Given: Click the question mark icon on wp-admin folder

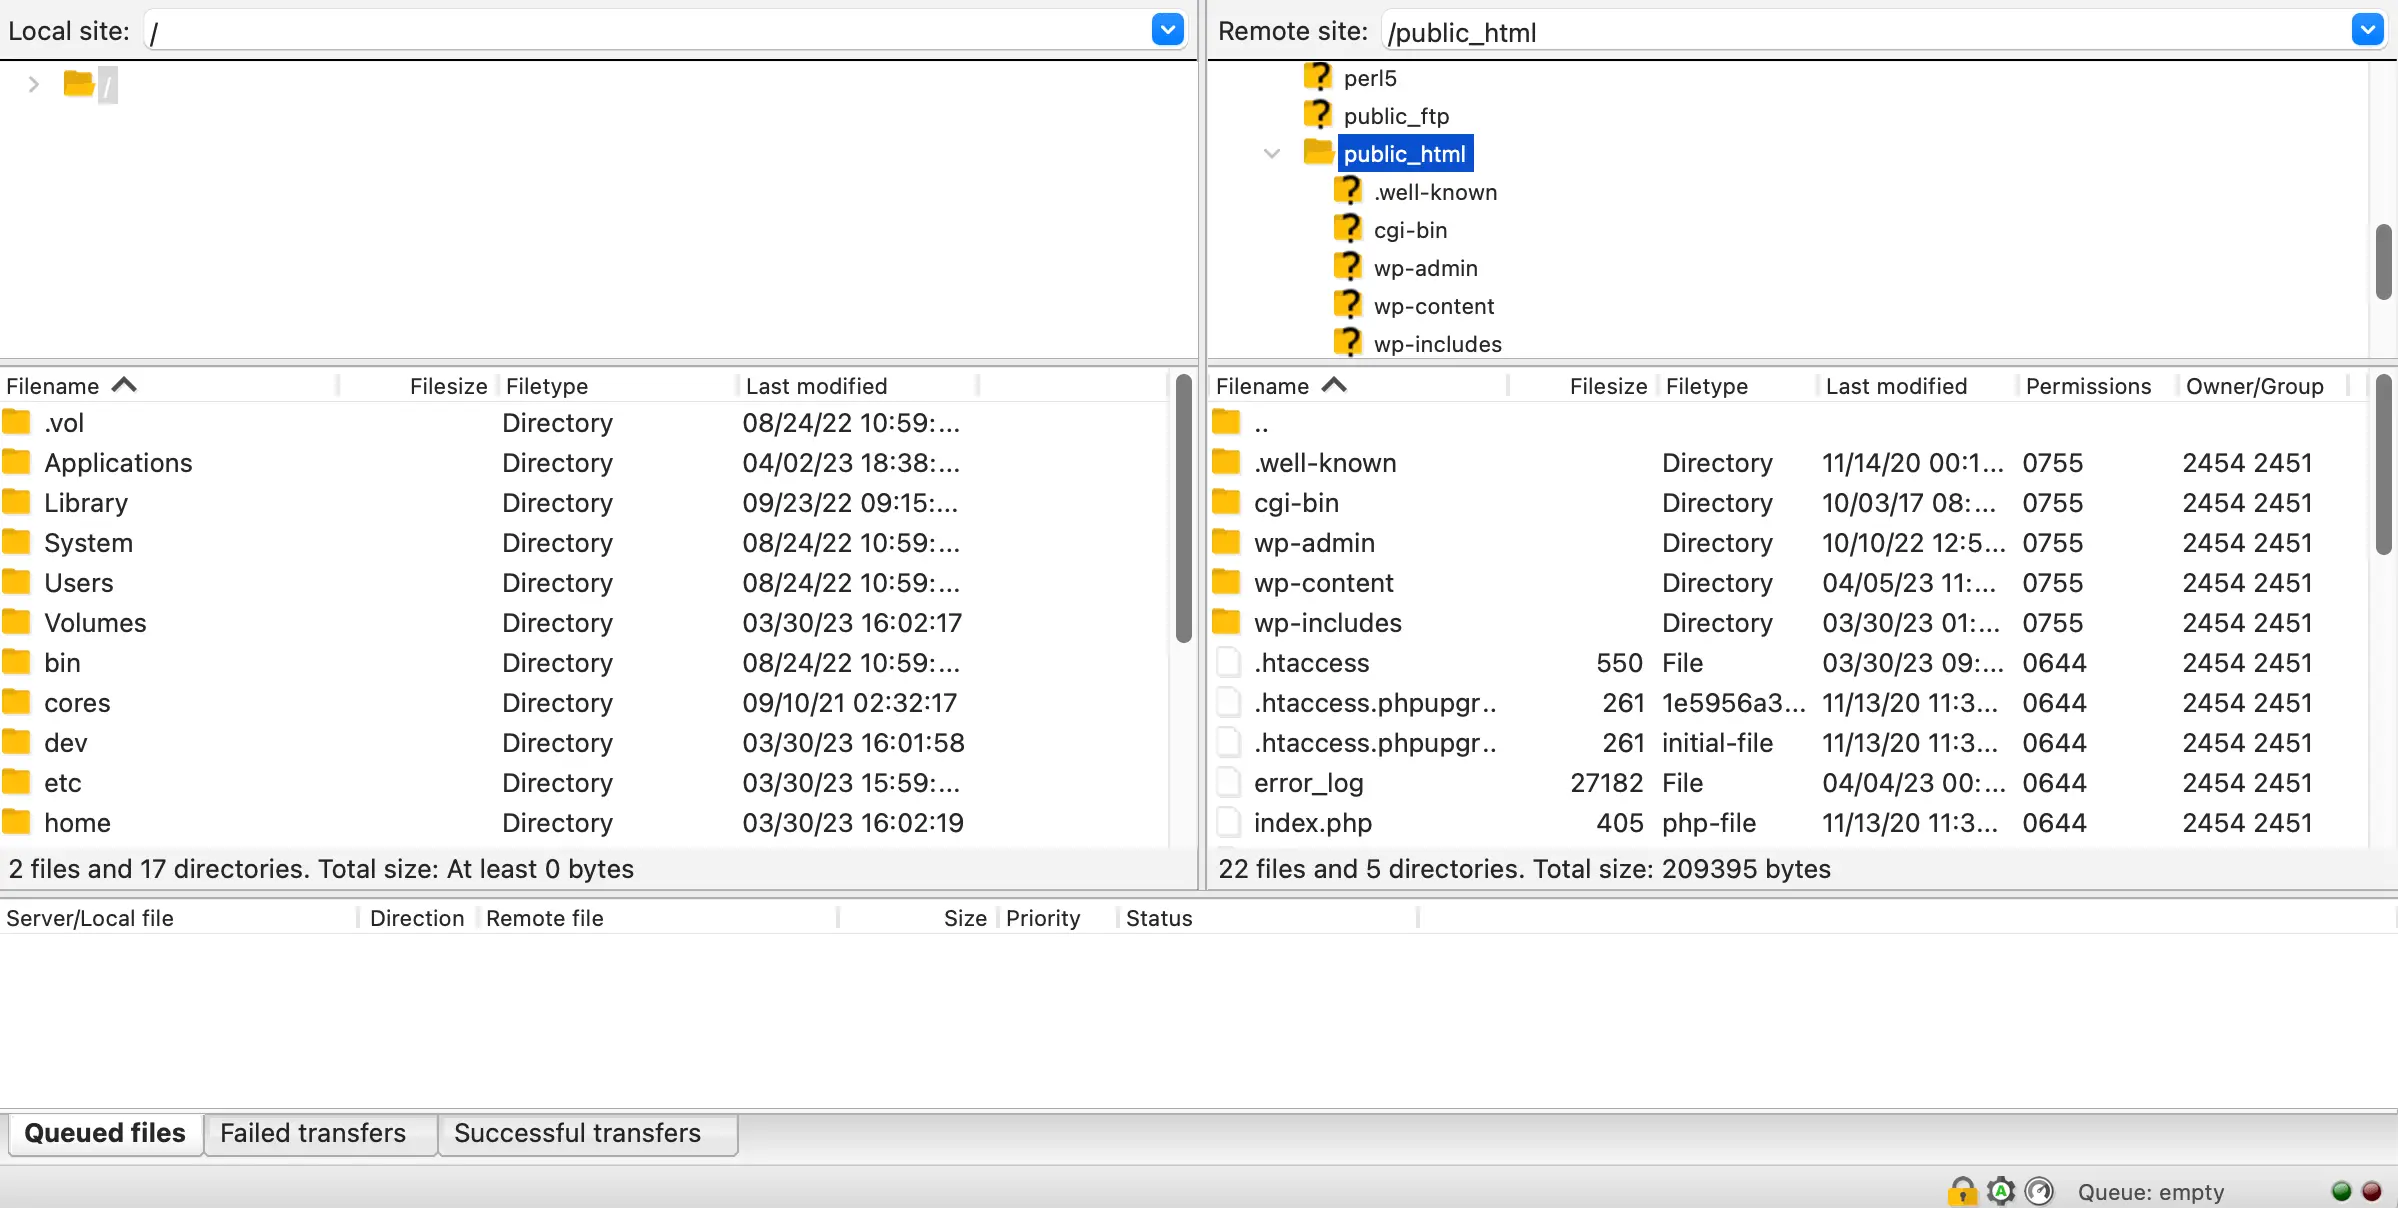Looking at the screenshot, I should 1349,267.
